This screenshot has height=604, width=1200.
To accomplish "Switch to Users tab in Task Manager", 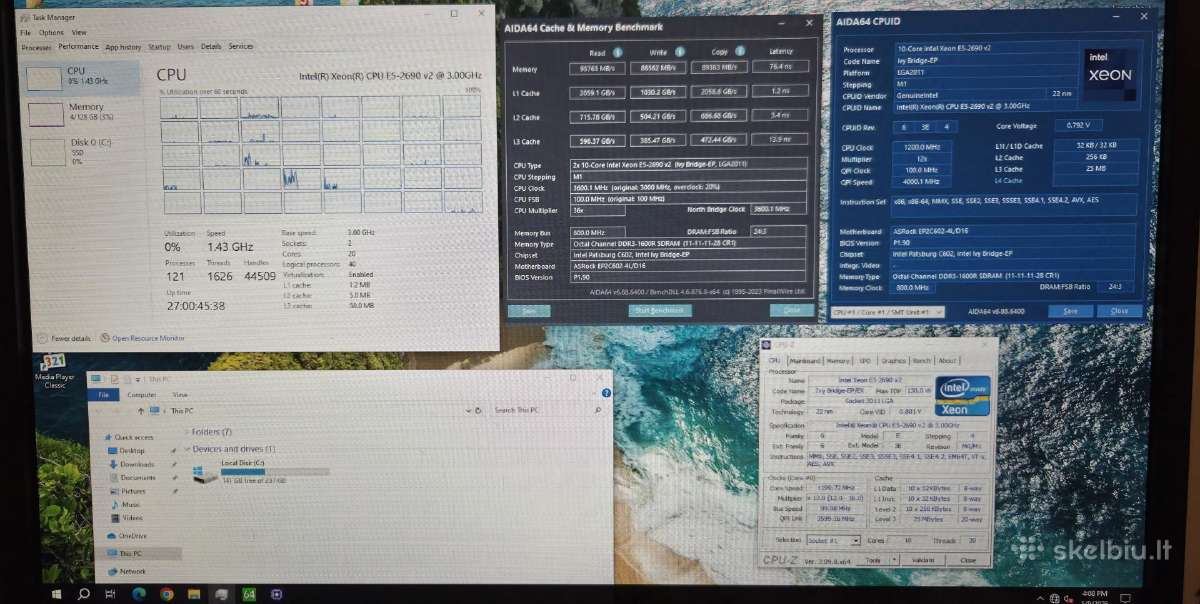I will tap(186, 47).
